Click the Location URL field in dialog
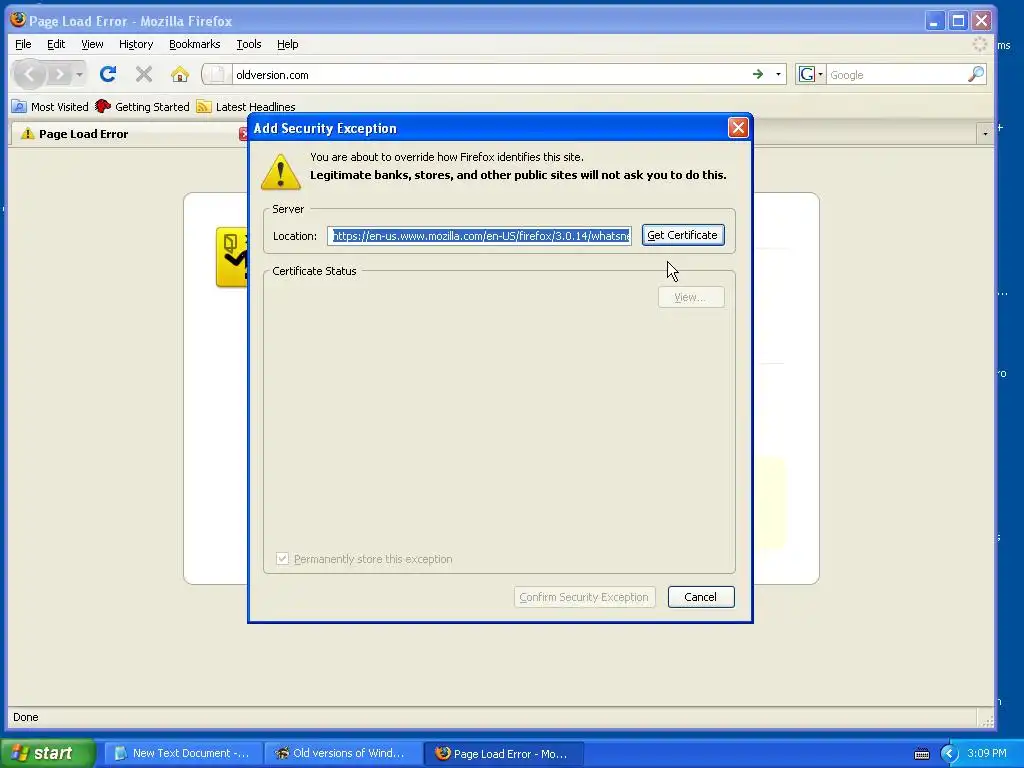 click(479, 236)
